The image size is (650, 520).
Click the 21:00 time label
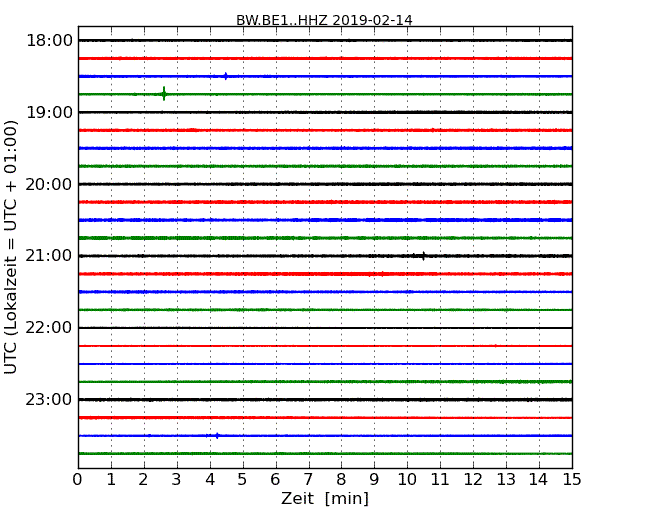49,256
